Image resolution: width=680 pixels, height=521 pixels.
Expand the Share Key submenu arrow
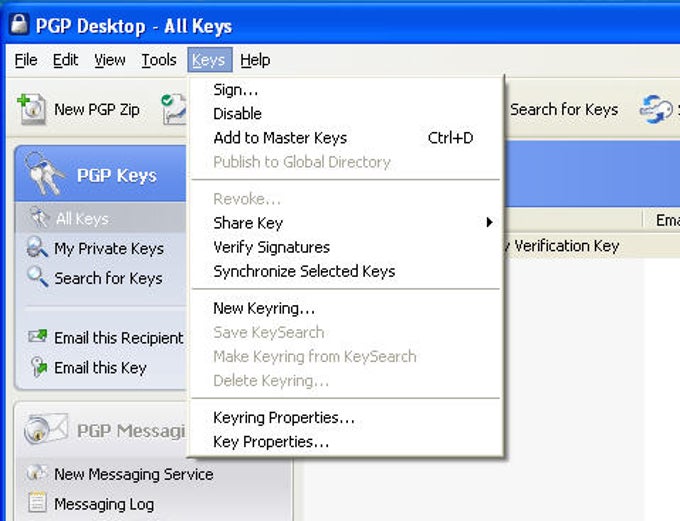(x=489, y=223)
